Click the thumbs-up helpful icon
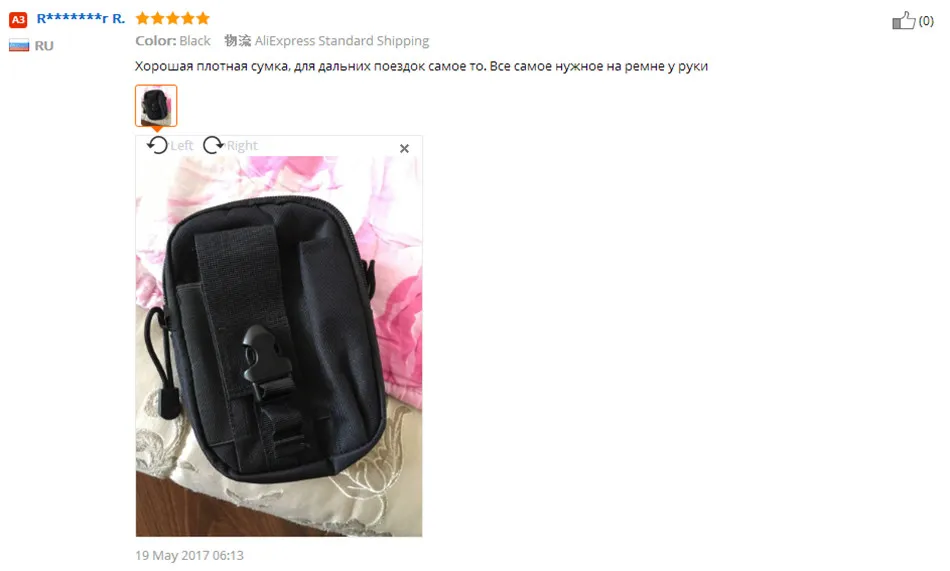The image size is (950, 571). 903,21
